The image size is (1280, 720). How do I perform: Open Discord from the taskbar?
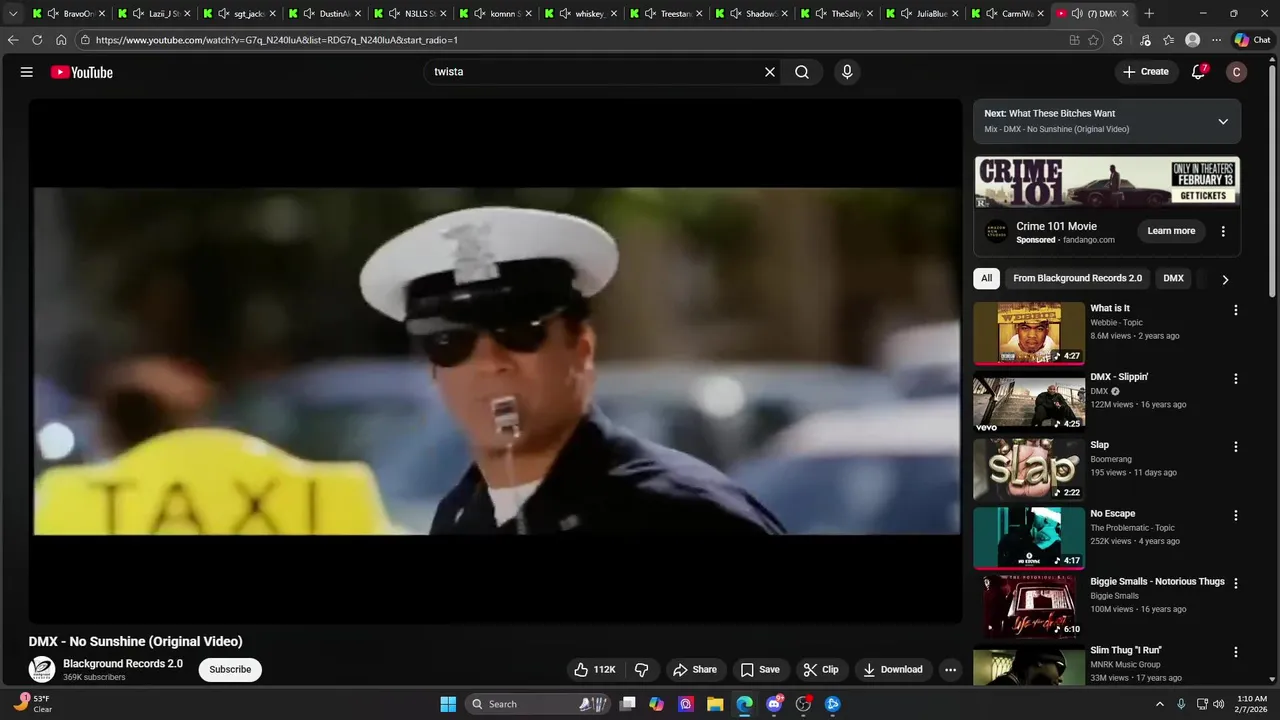(774, 704)
